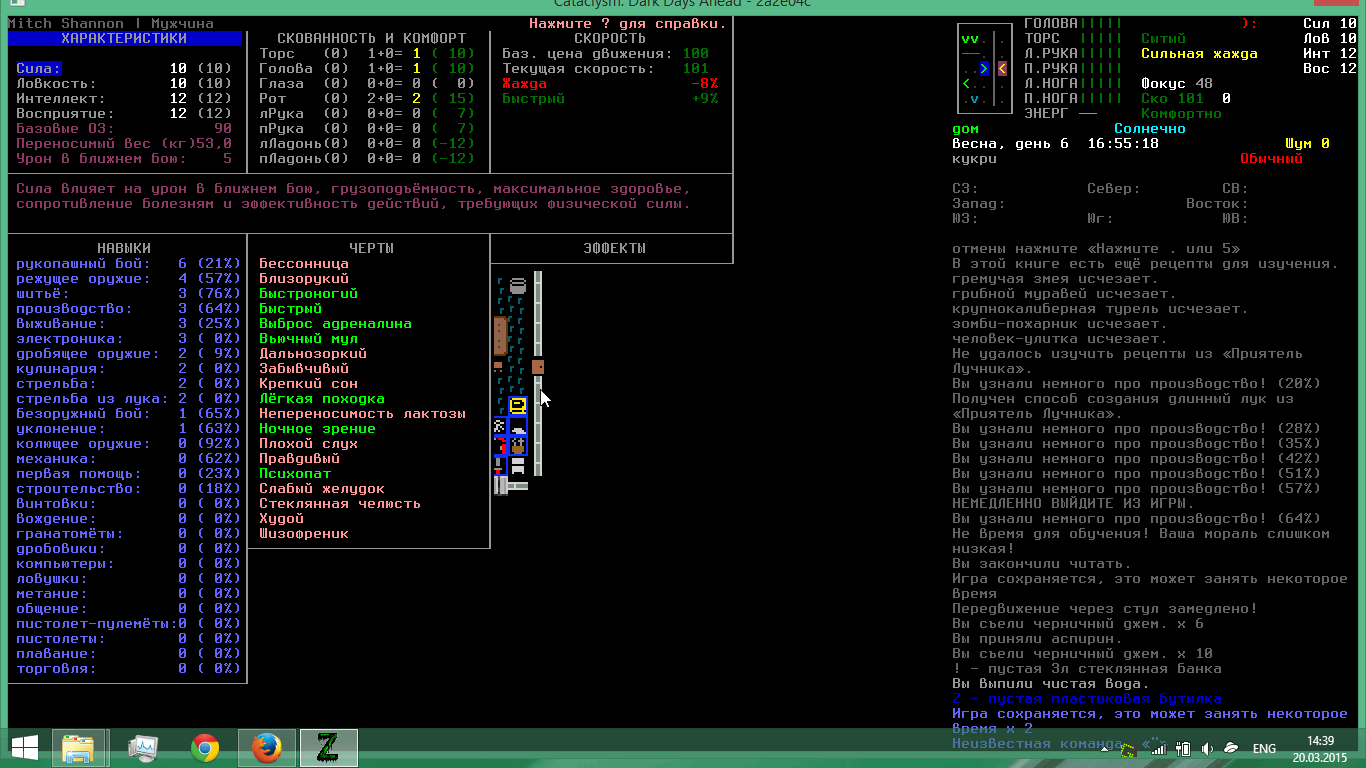Image resolution: width=1366 pixels, height=768 pixels.
Task: Select the 'Выброс адреналина' trait
Action: coord(336,324)
